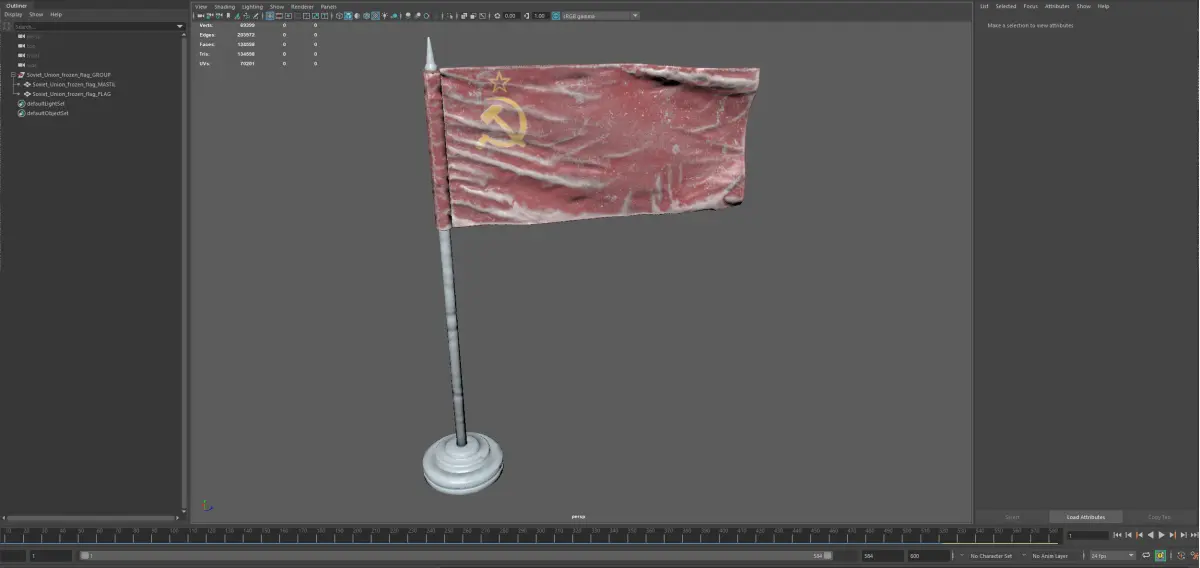
Task: Click the use all lights bulb icon
Action: coord(385,16)
